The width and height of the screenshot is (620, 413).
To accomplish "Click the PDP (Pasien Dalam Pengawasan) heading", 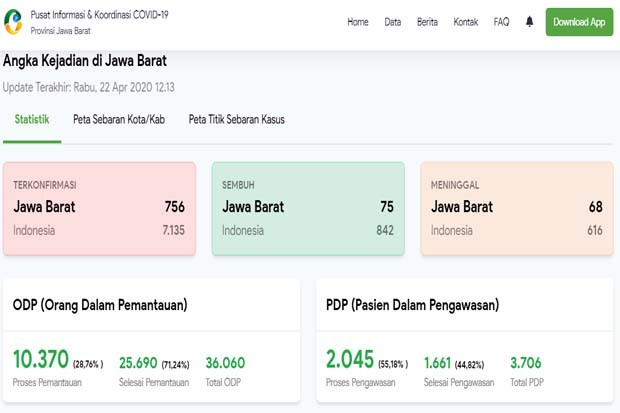I will point(412,305).
